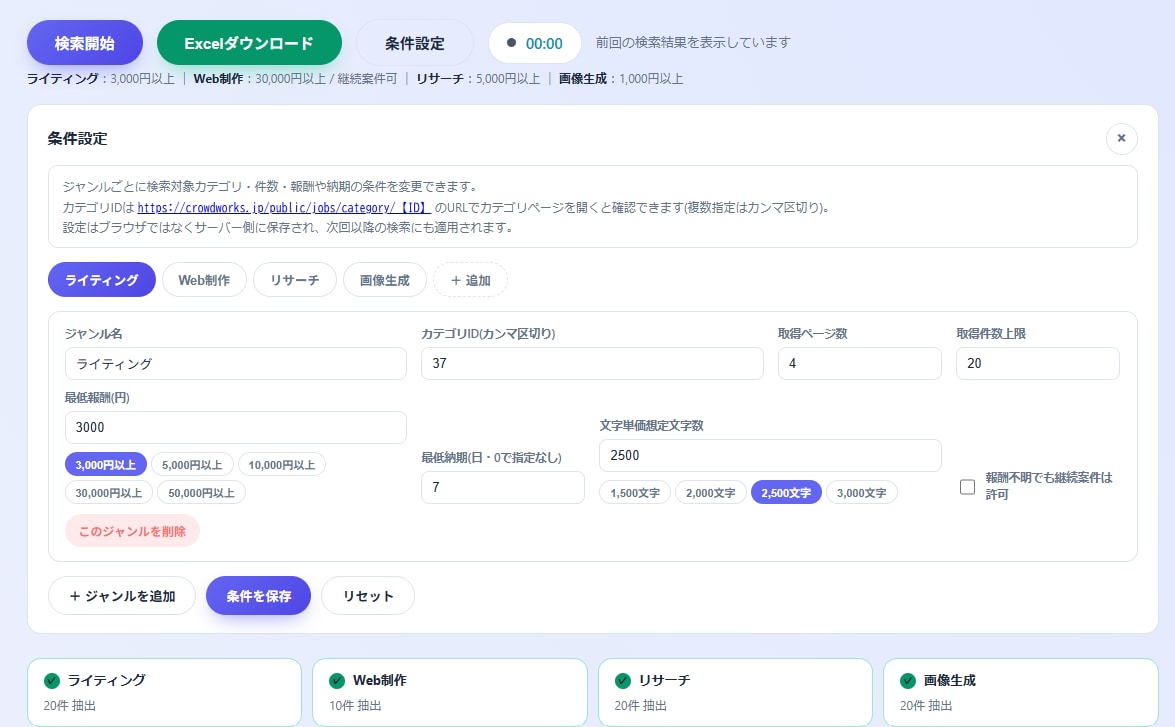Close the 条件設定 panel with the × icon
The width and height of the screenshot is (1175, 727).
click(x=1121, y=139)
